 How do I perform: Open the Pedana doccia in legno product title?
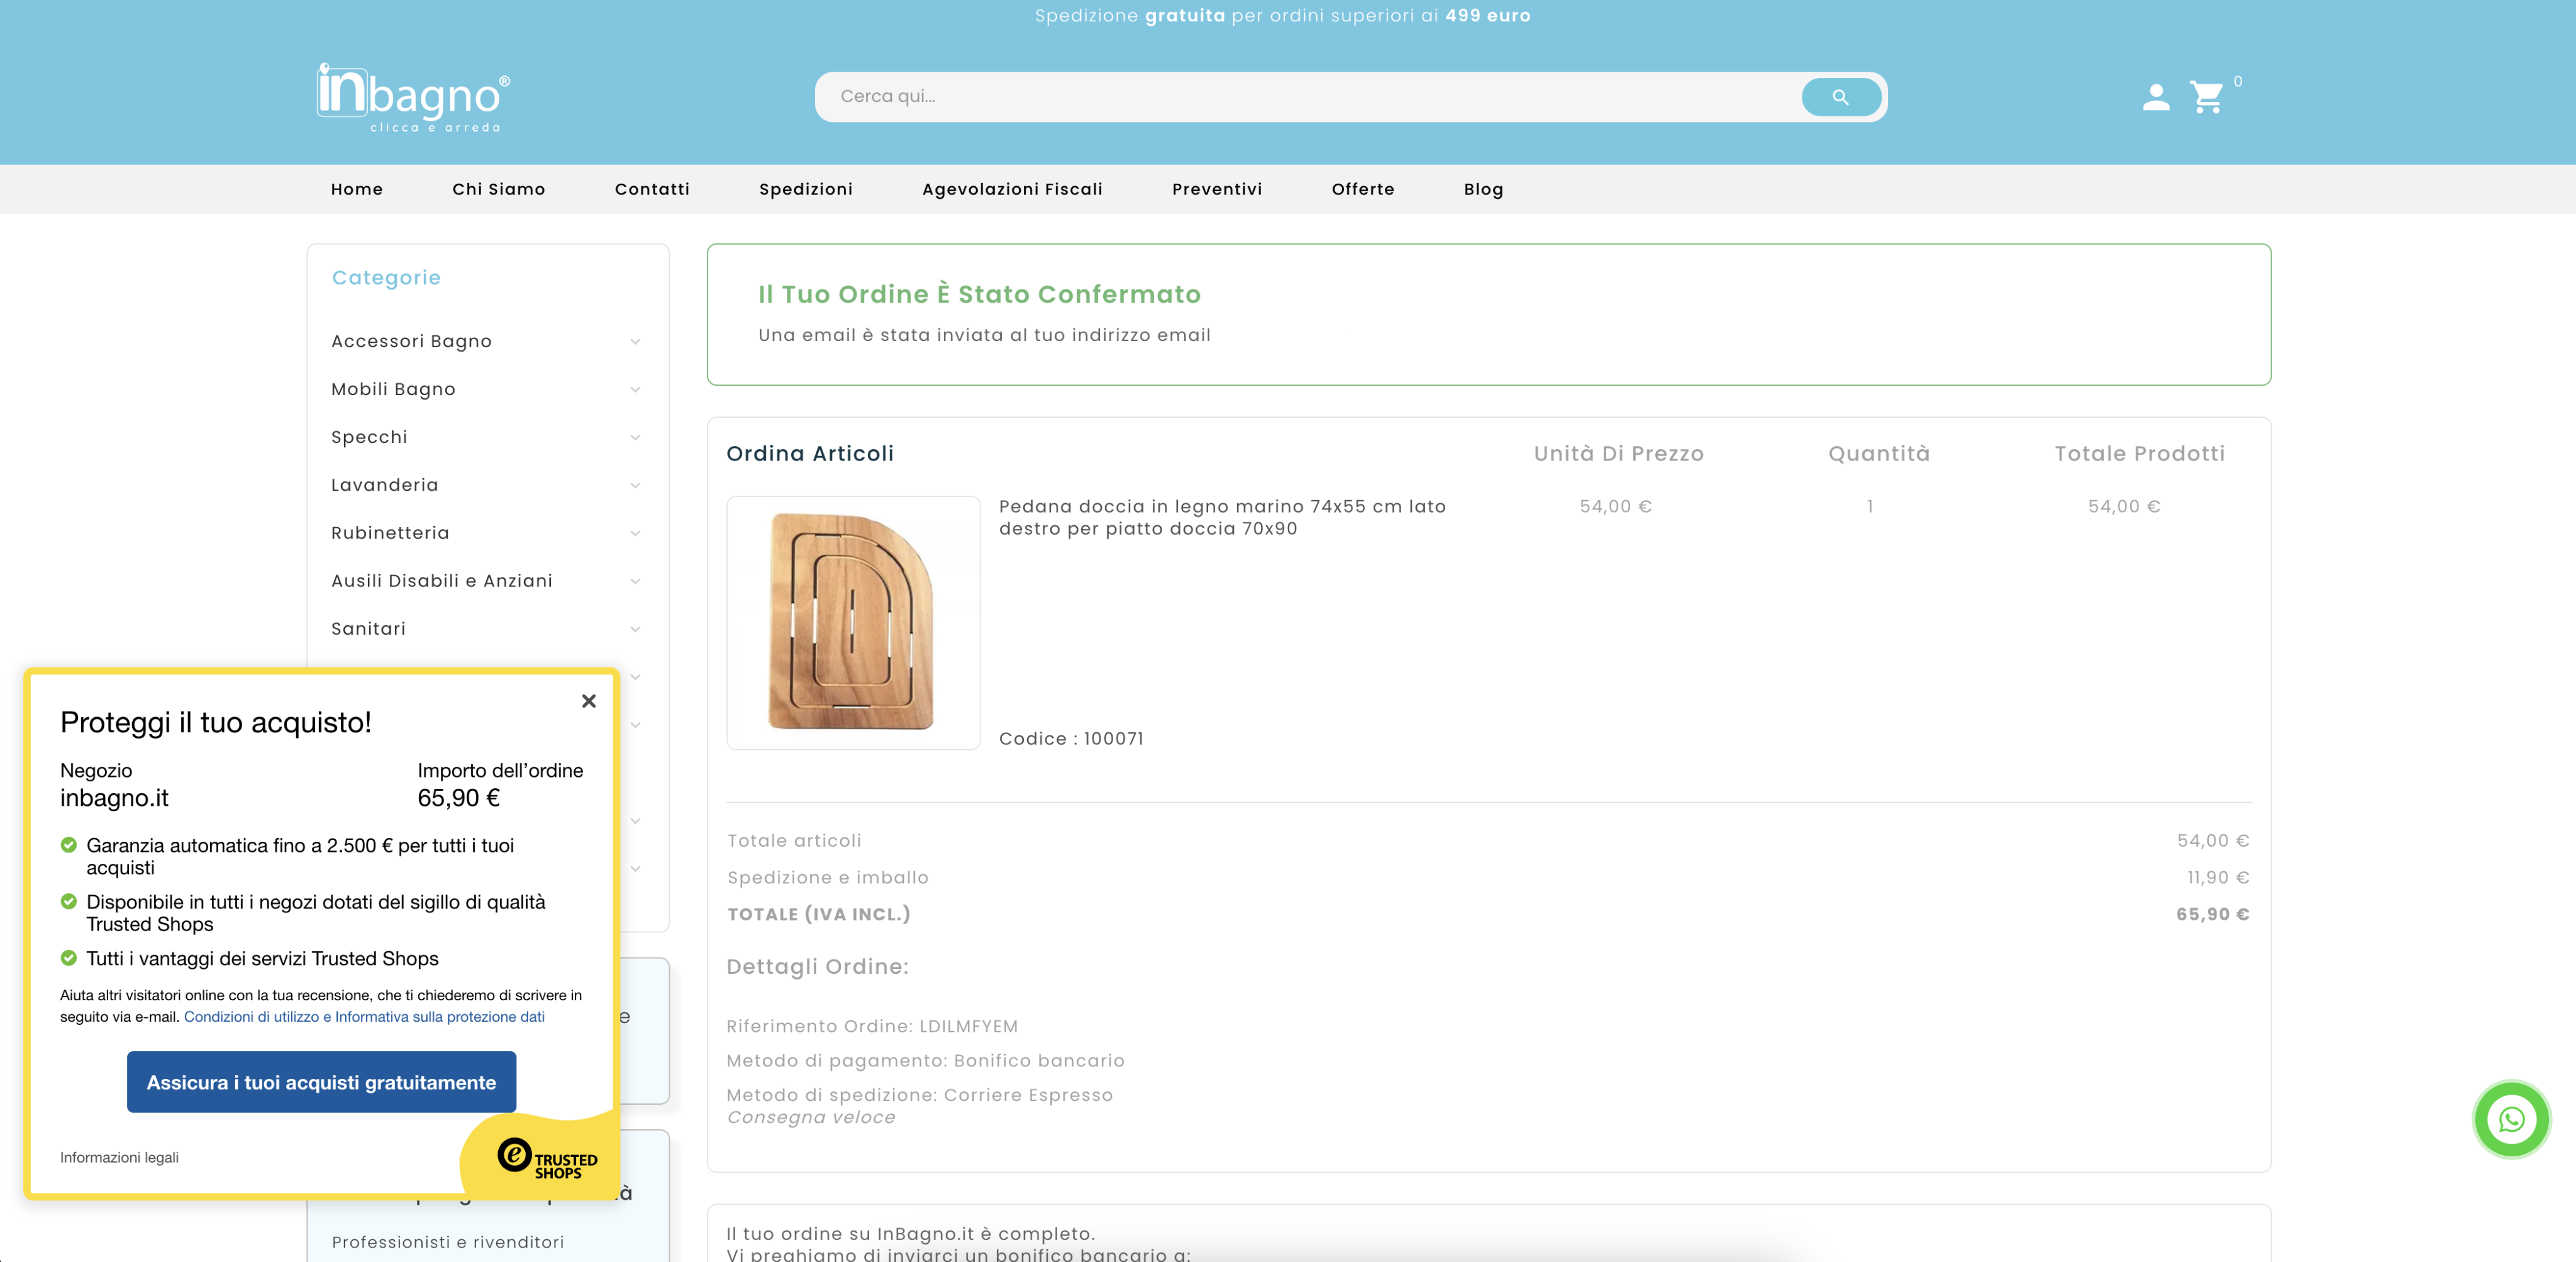point(1222,518)
